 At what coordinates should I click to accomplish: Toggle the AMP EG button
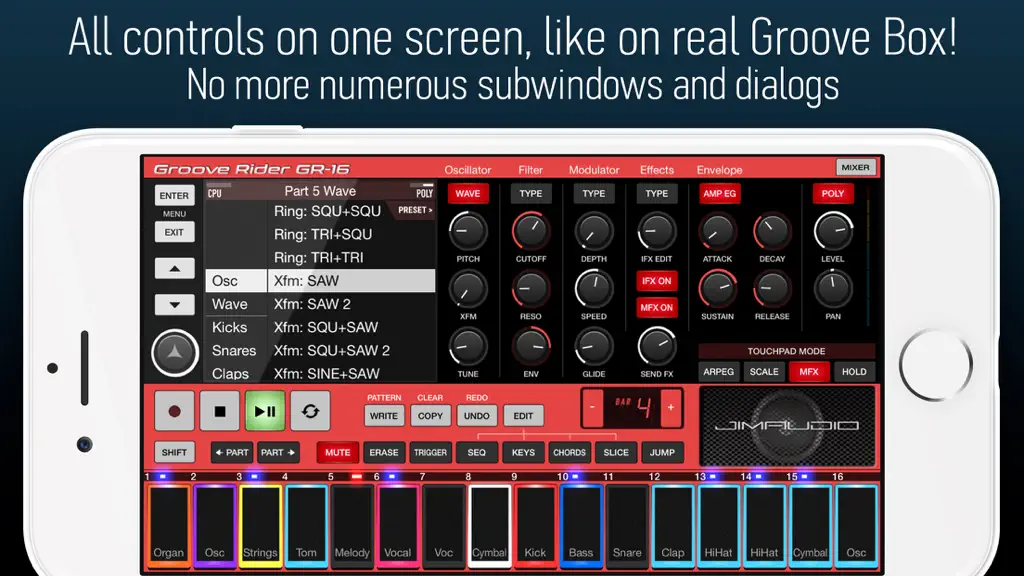(719, 194)
